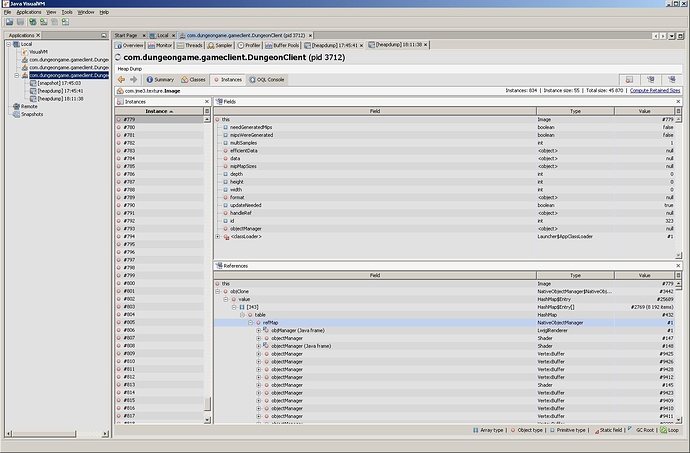690x453 pixels.
Task: Collapse the [343] array reference node
Action: tap(234, 307)
